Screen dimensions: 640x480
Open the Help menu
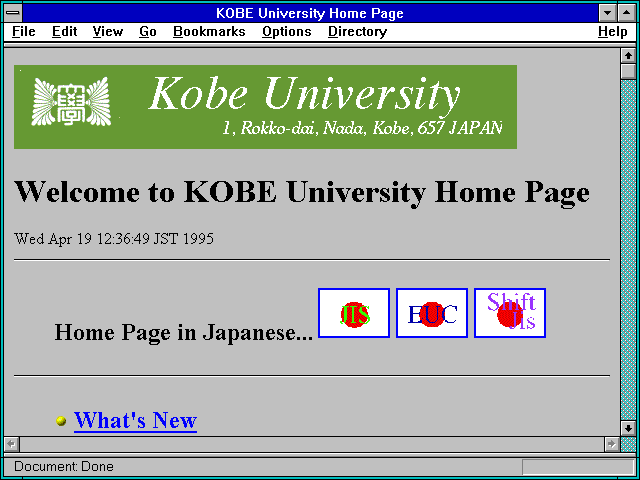pos(613,32)
